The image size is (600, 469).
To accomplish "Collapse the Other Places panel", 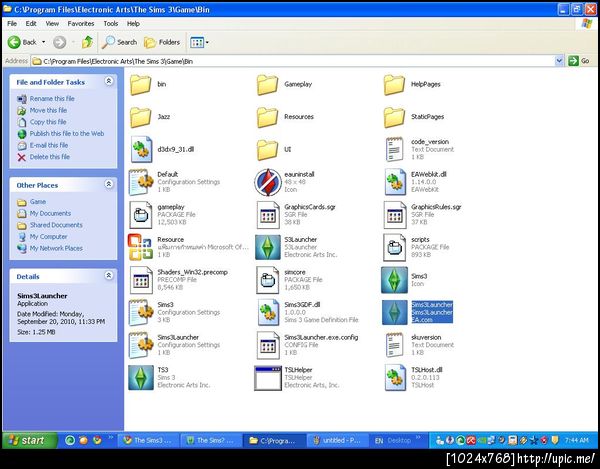I will pos(109,184).
